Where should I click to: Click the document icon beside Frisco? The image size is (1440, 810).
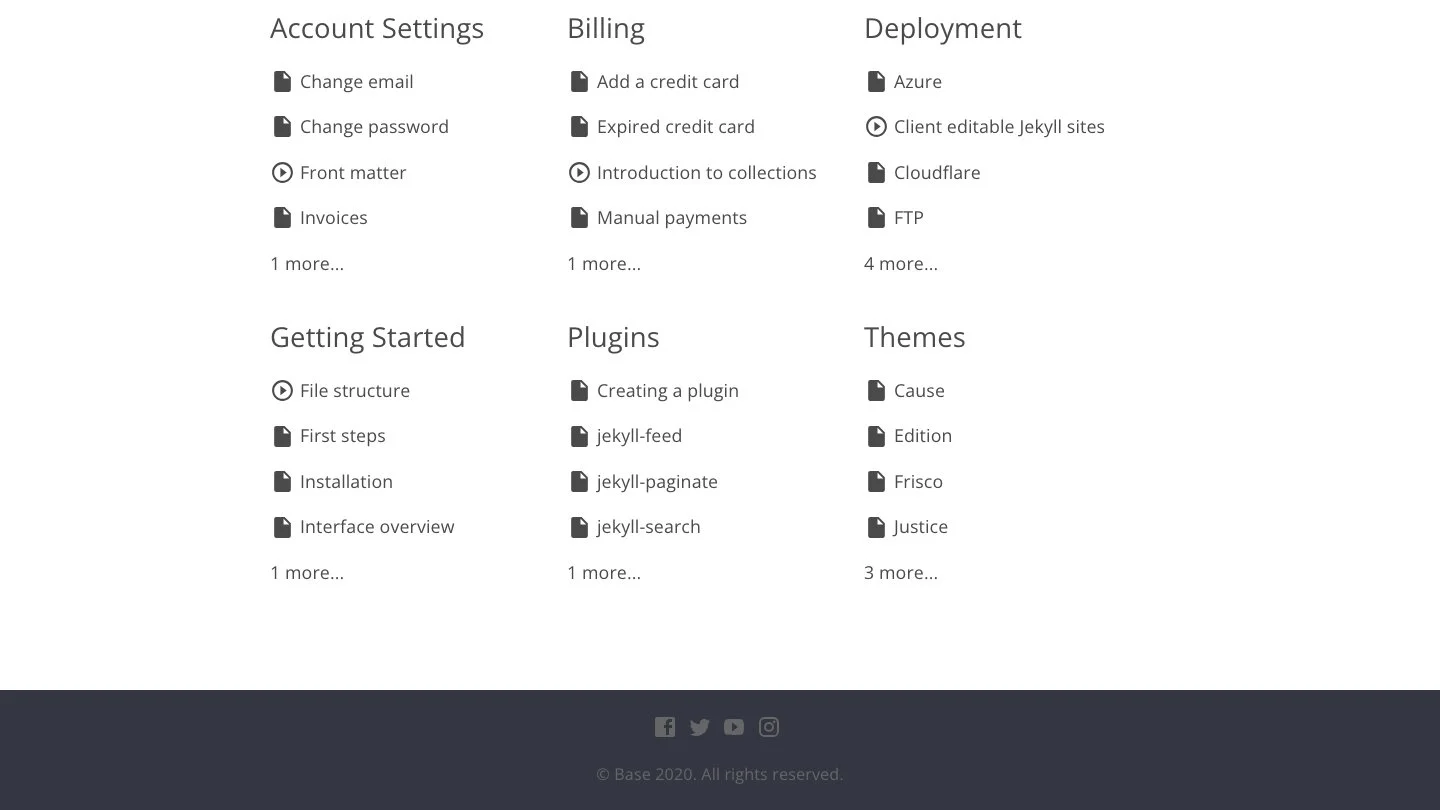click(x=876, y=482)
